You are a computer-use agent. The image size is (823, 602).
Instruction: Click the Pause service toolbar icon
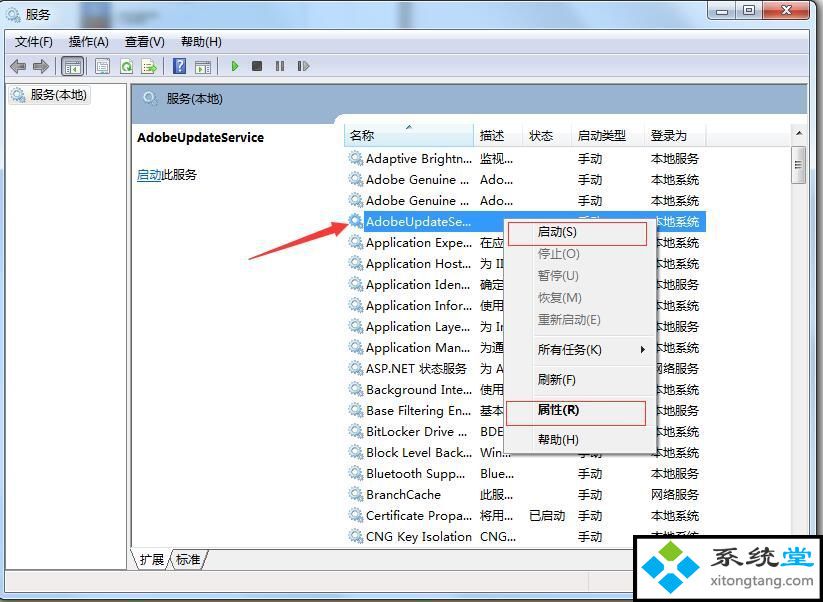pos(280,66)
